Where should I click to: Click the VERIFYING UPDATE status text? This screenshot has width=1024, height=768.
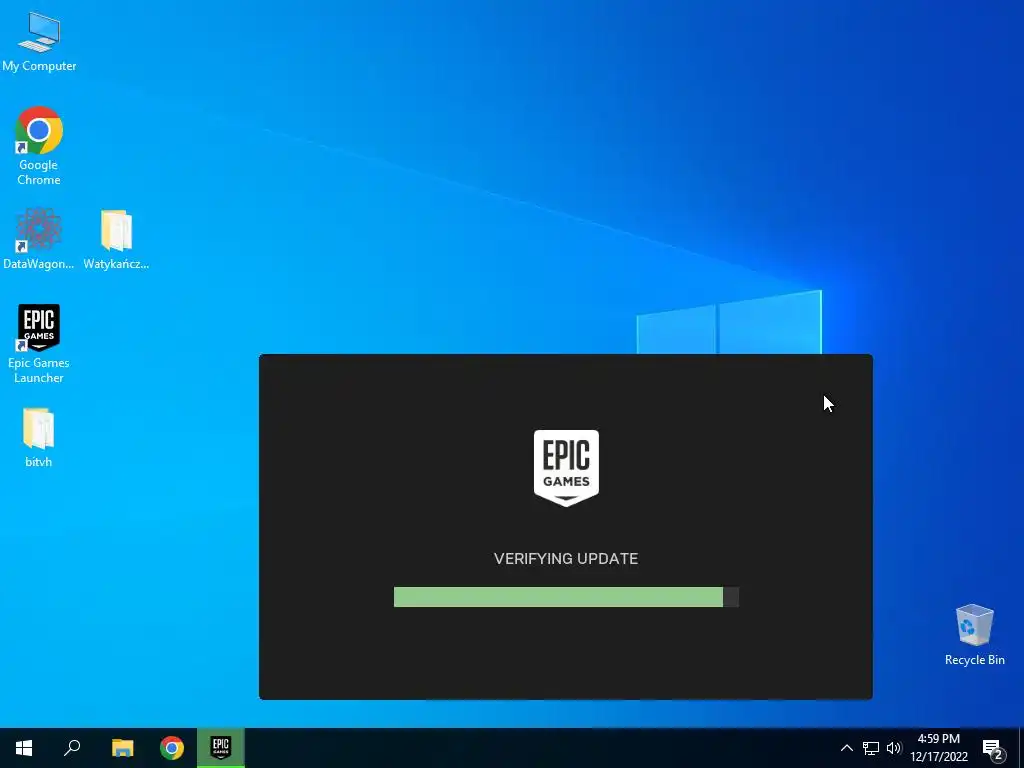click(x=566, y=558)
